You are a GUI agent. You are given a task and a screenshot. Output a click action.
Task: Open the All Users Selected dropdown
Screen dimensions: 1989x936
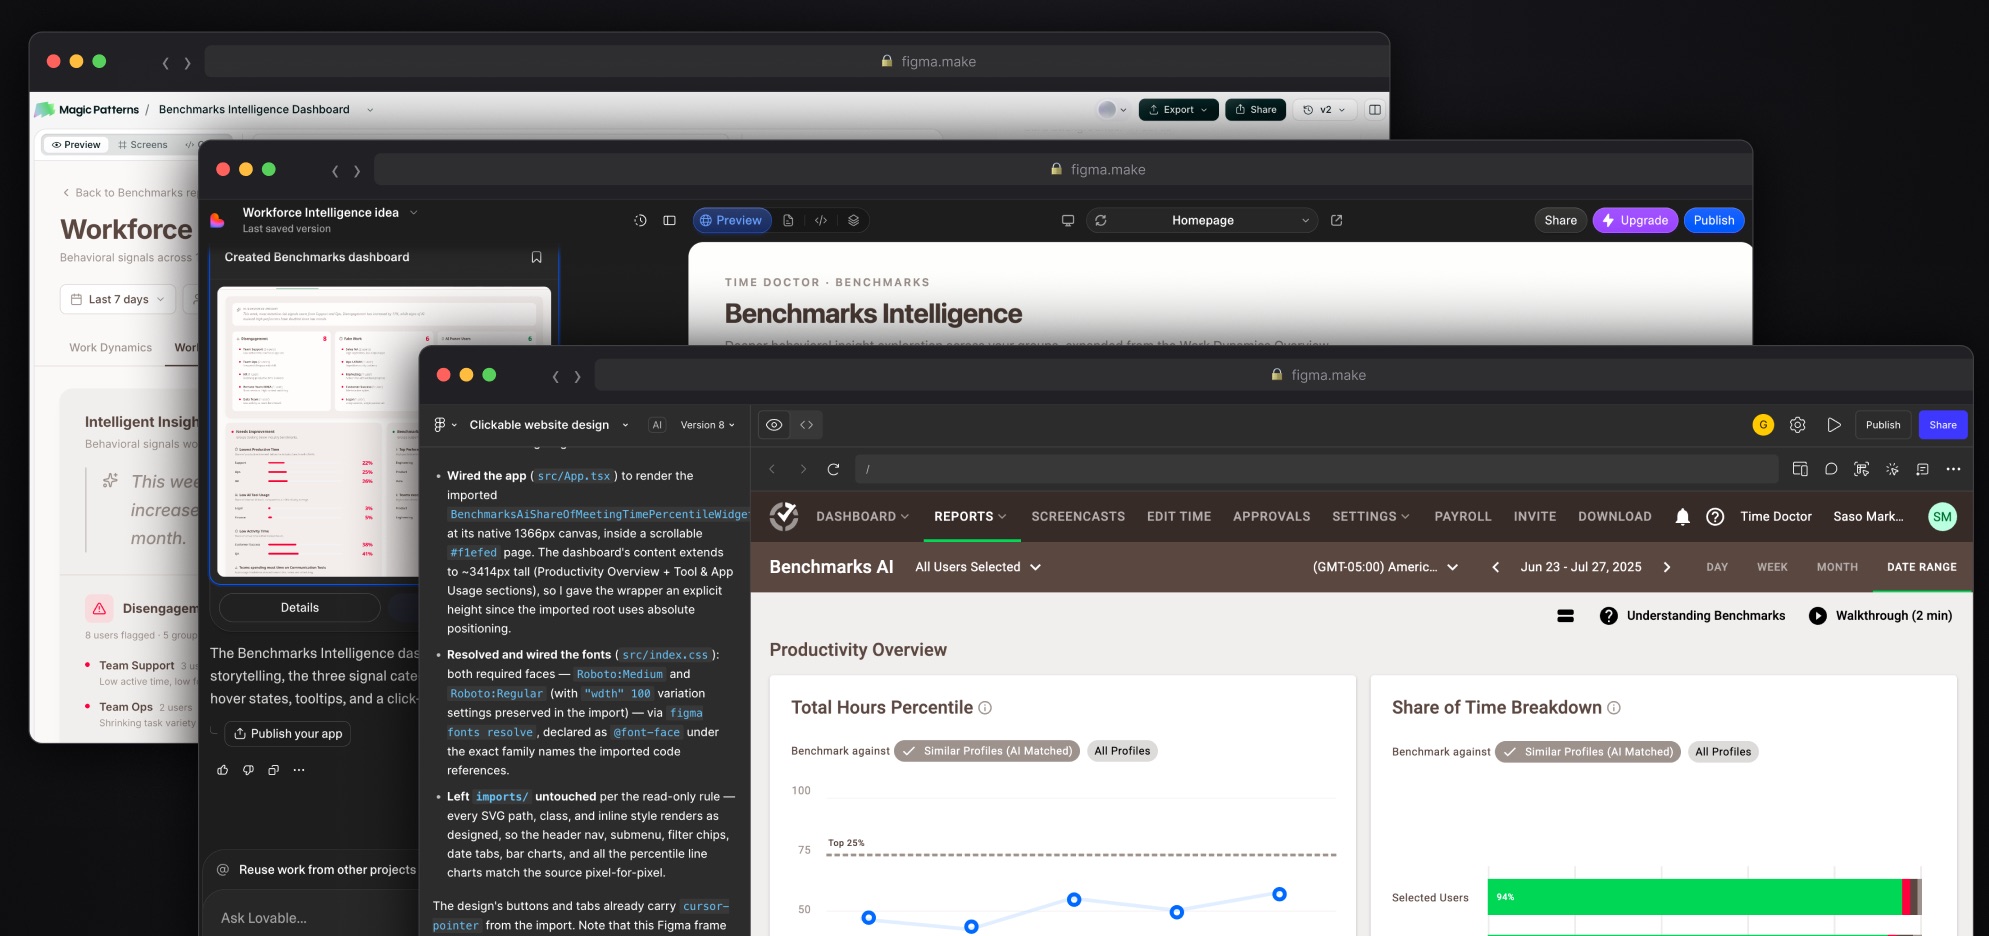978,567
